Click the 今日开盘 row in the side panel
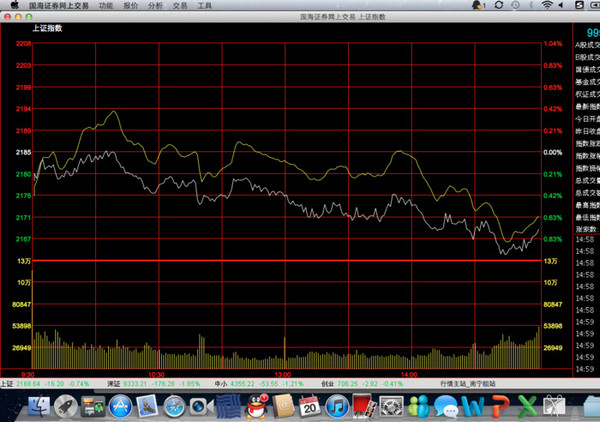The image size is (600, 422). (x=587, y=119)
